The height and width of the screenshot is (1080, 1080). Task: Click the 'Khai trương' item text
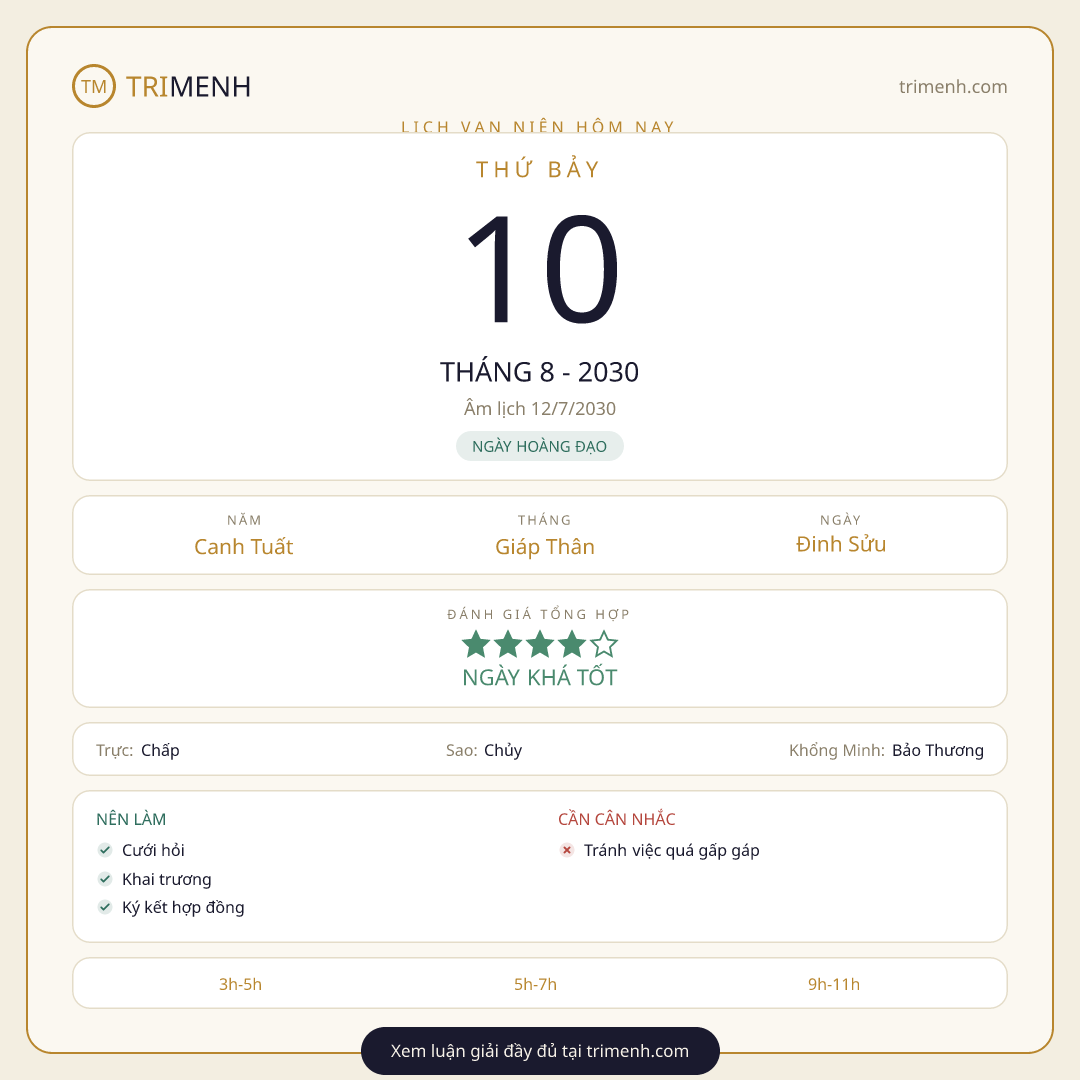(x=167, y=879)
